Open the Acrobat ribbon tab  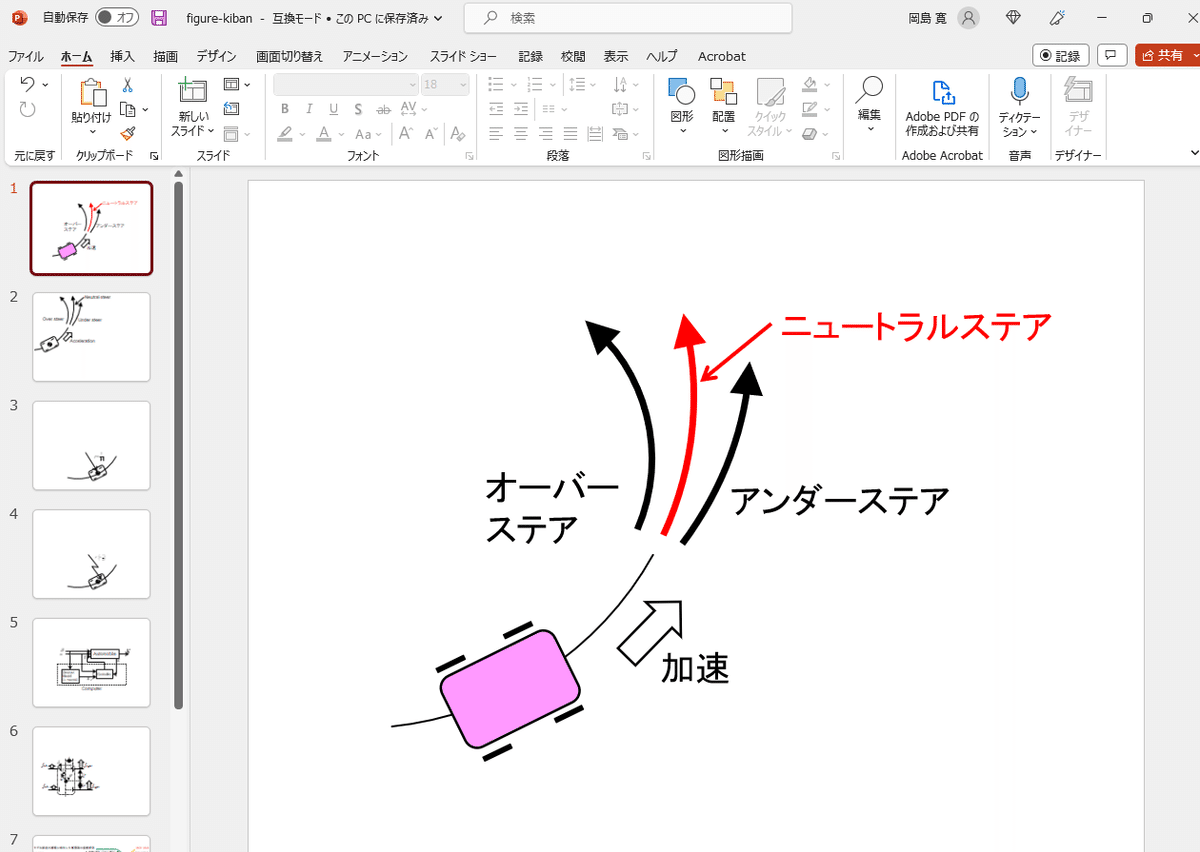point(721,56)
